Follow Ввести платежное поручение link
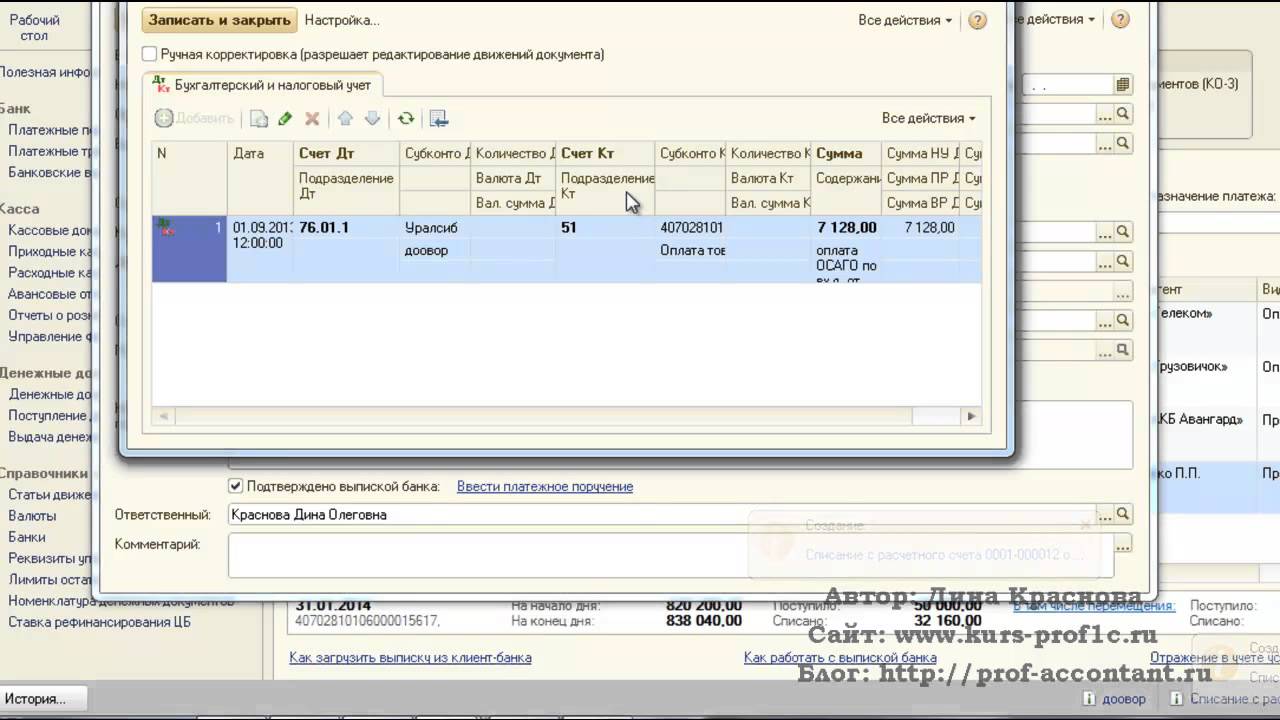The height and width of the screenshot is (720, 1280). pyautogui.click(x=545, y=486)
